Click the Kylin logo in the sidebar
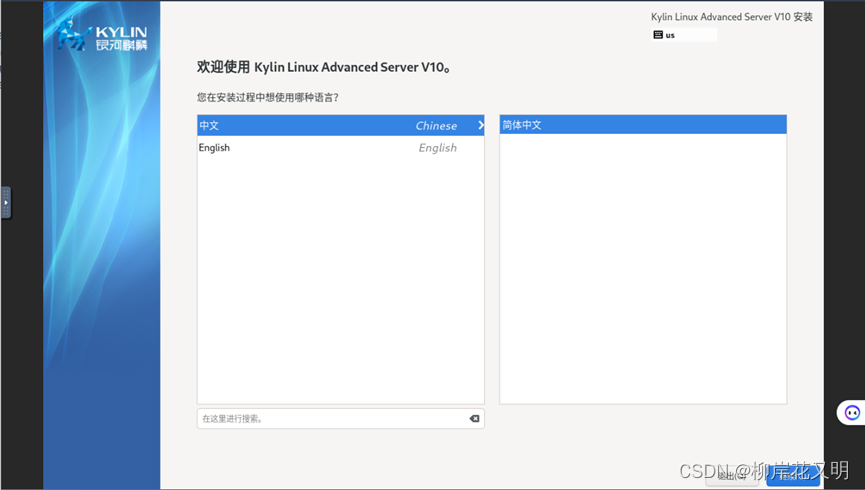 click(103, 36)
